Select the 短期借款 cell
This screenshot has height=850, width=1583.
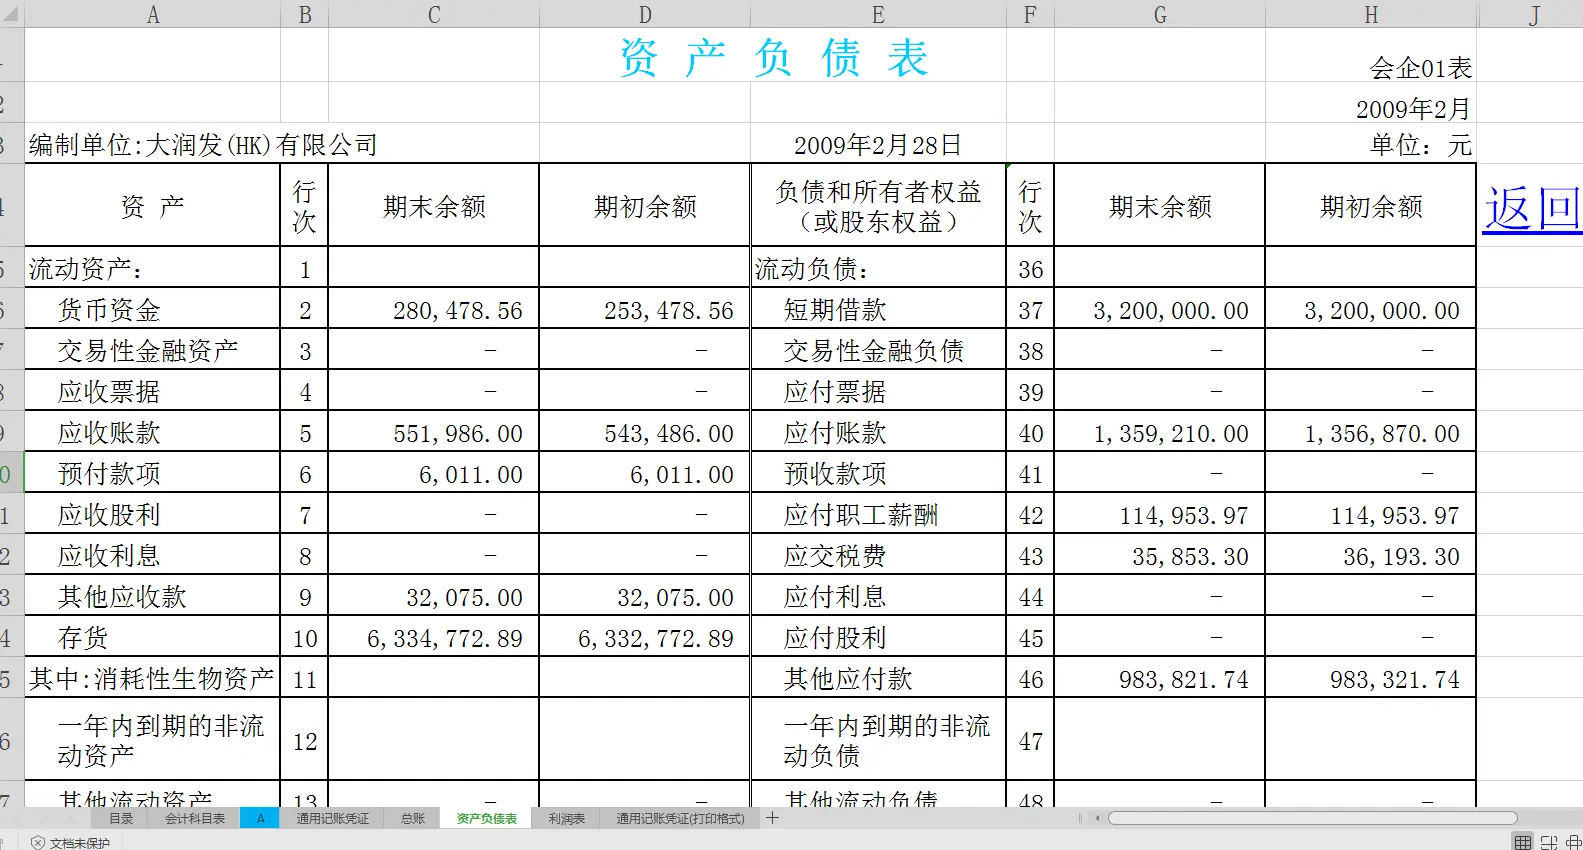[878, 310]
